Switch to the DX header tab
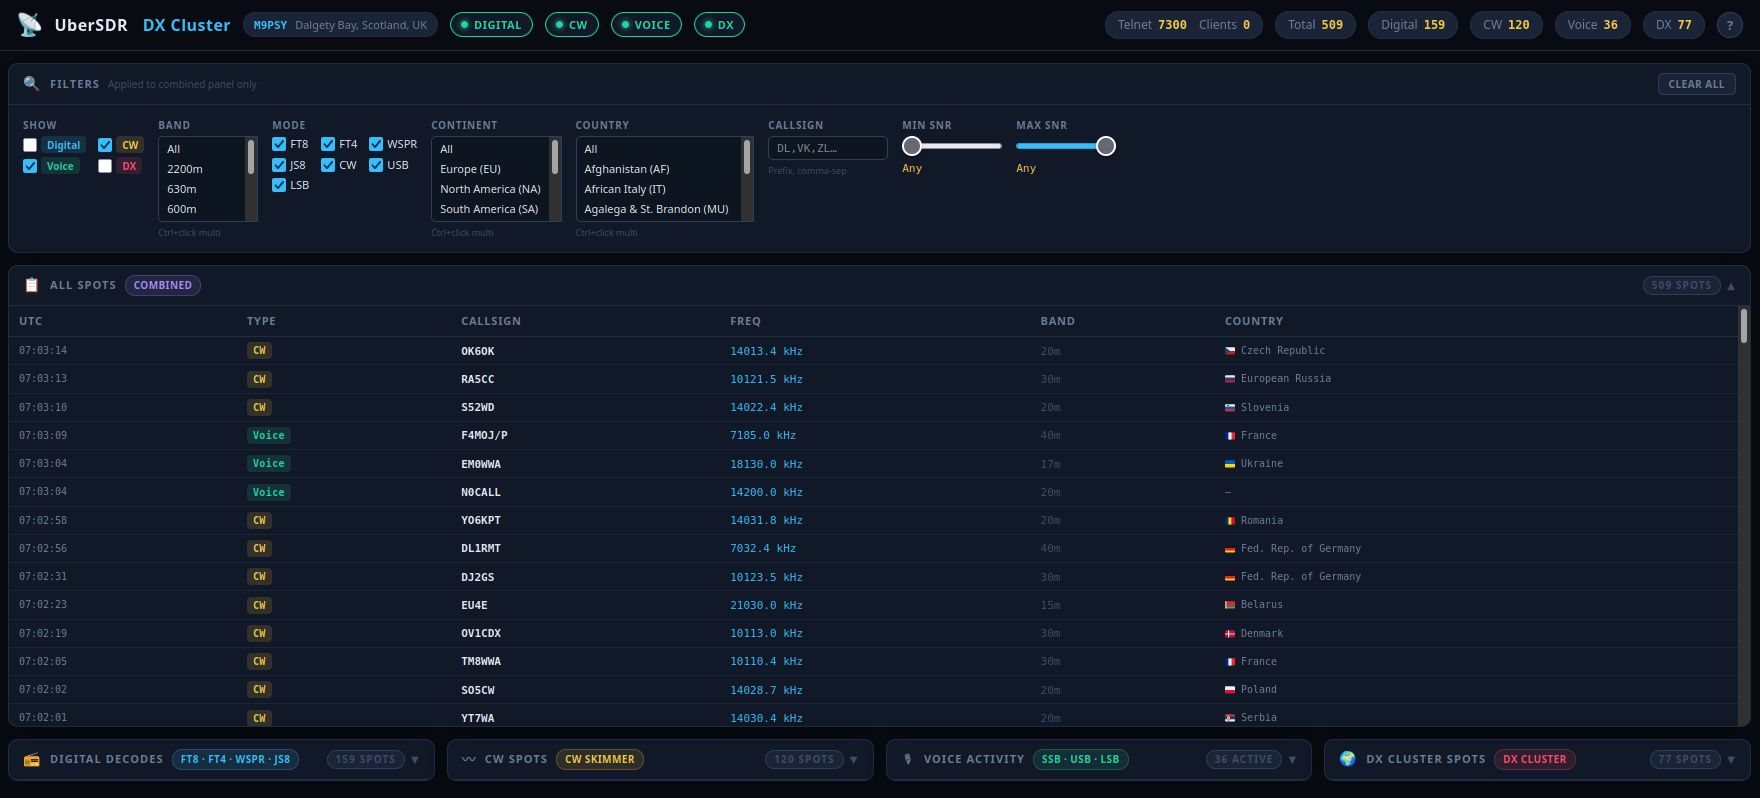1760x798 pixels. (x=719, y=25)
